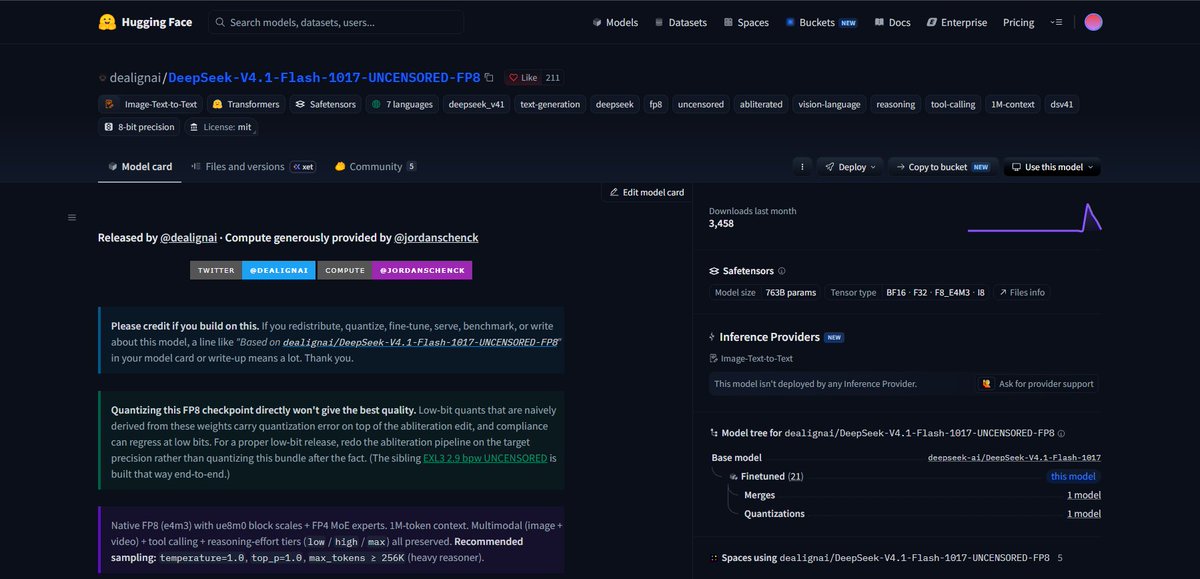Viewport: 1200px width, 579px height.
Task: Switch to the Model card tab
Action: tap(140, 167)
